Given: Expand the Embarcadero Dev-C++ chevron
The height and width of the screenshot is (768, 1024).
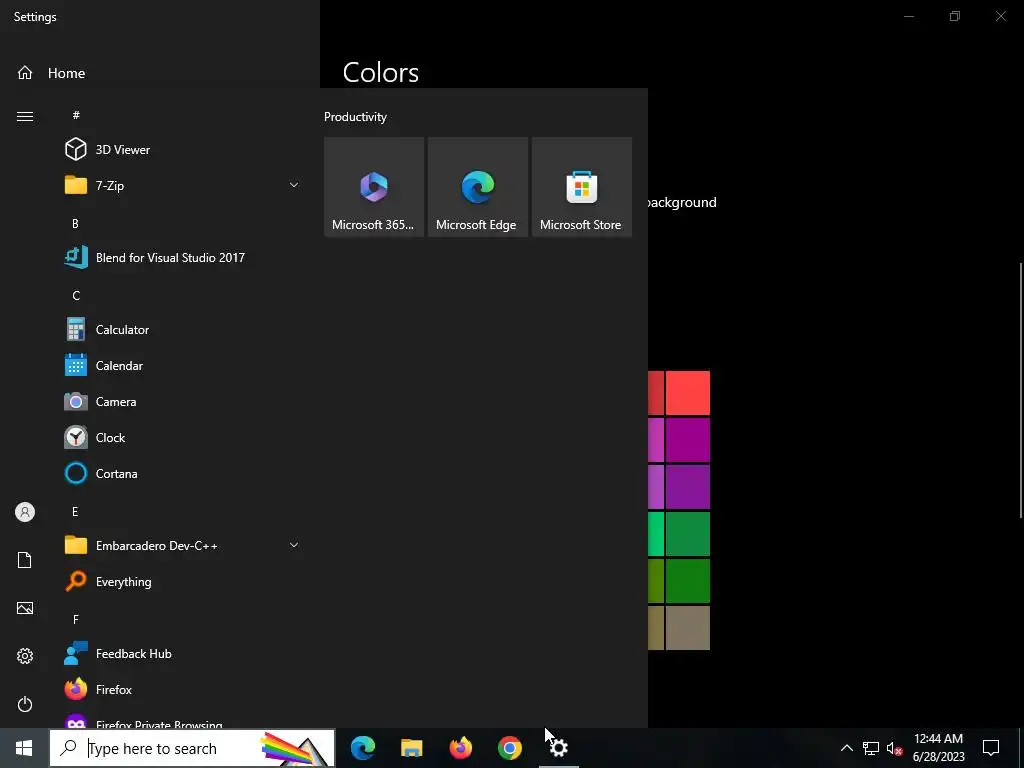Looking at the screenshot, I should pos(294,545).
